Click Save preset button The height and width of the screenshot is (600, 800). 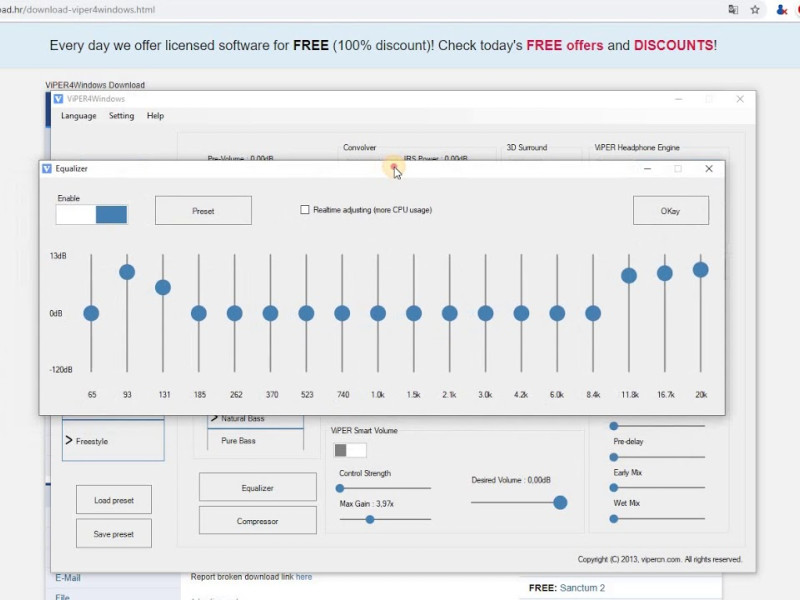click(114, 534)
